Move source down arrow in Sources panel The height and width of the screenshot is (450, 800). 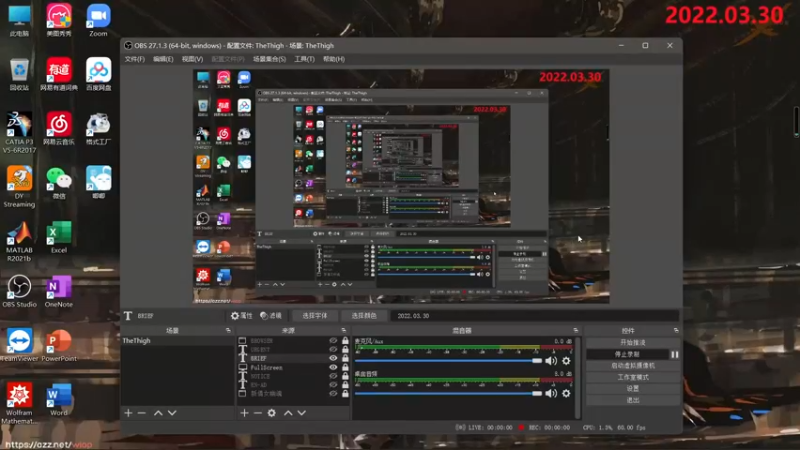[302, 413]
